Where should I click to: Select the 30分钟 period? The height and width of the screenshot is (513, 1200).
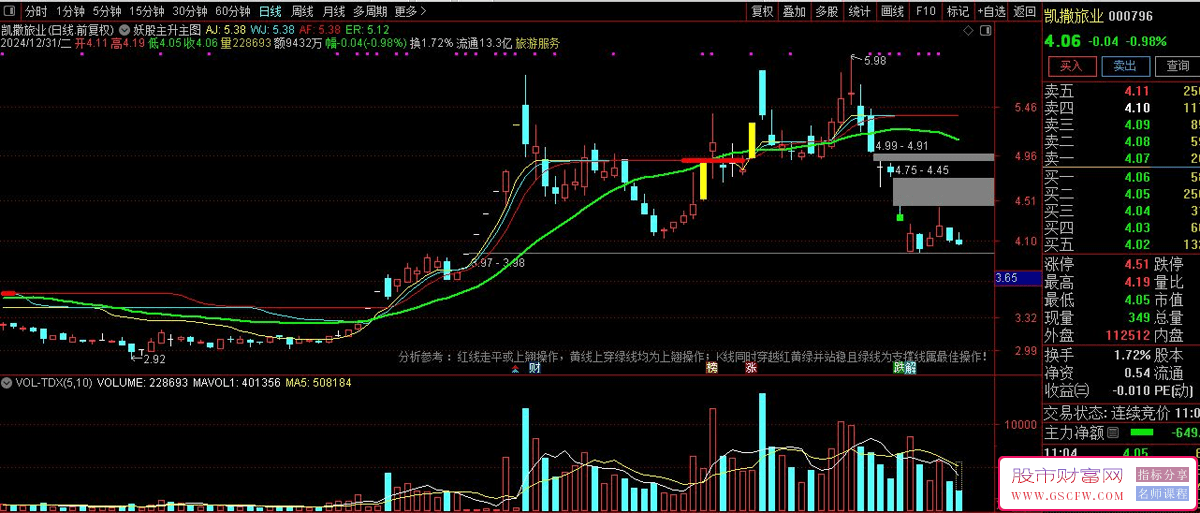(x=190, y=12)
